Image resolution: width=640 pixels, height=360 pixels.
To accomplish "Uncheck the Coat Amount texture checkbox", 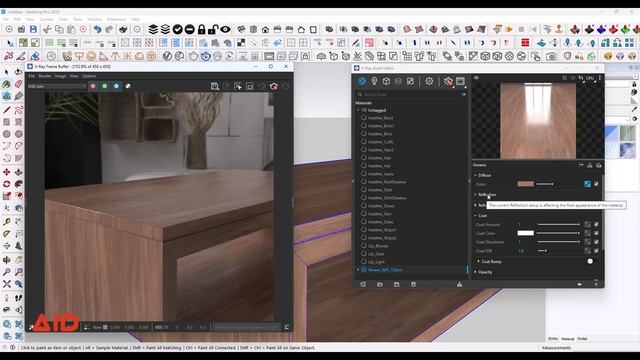I will click(x=596, y=224).
